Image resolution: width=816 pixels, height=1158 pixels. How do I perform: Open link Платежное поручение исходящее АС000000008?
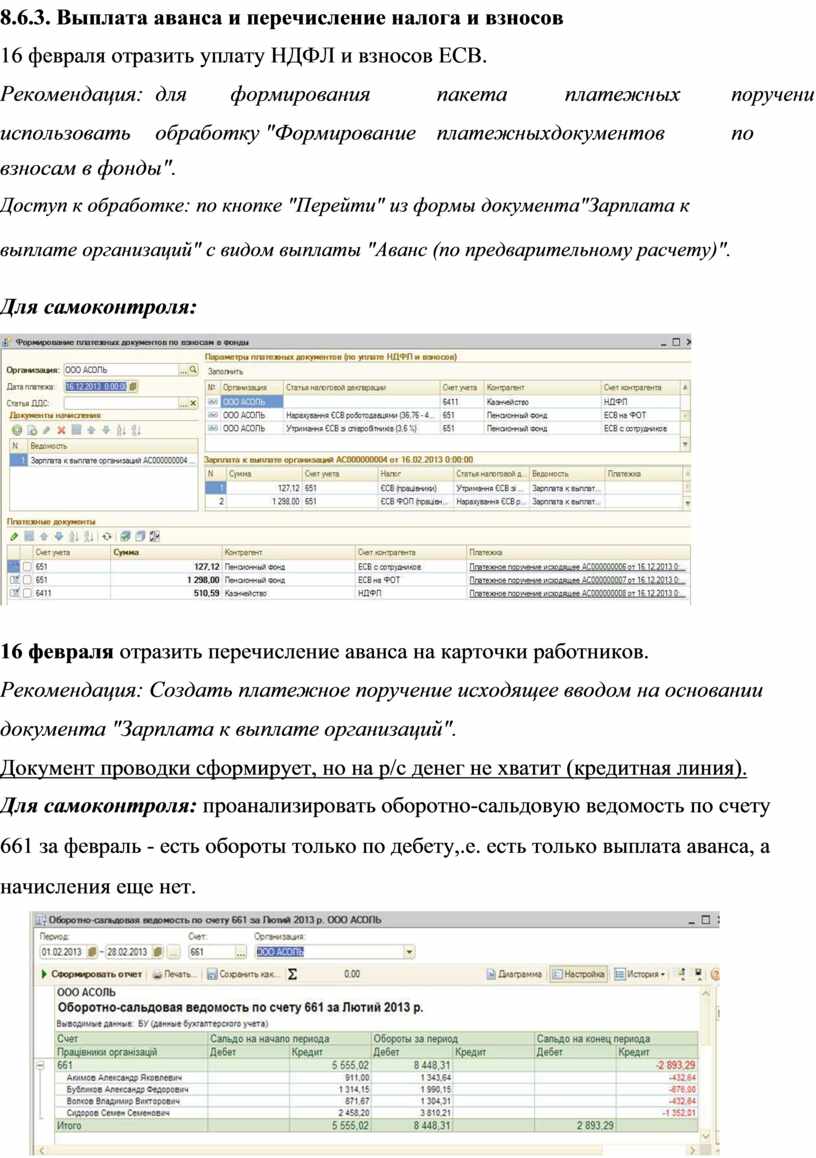577,593
